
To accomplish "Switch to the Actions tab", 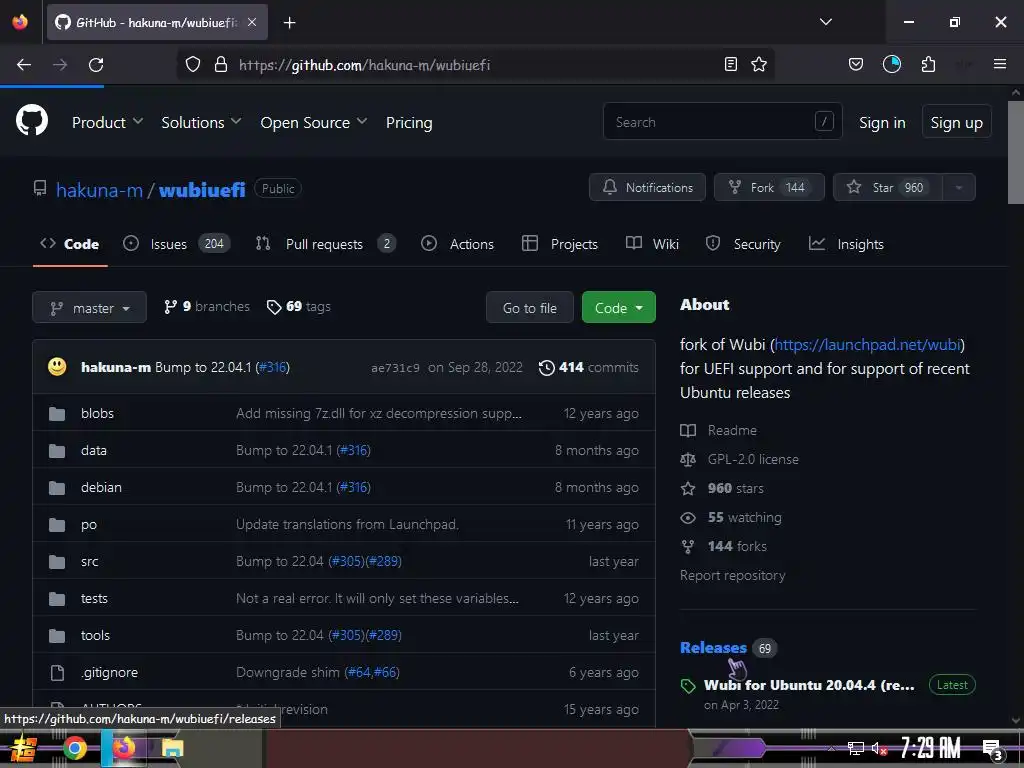I will (x=457, y=244).
